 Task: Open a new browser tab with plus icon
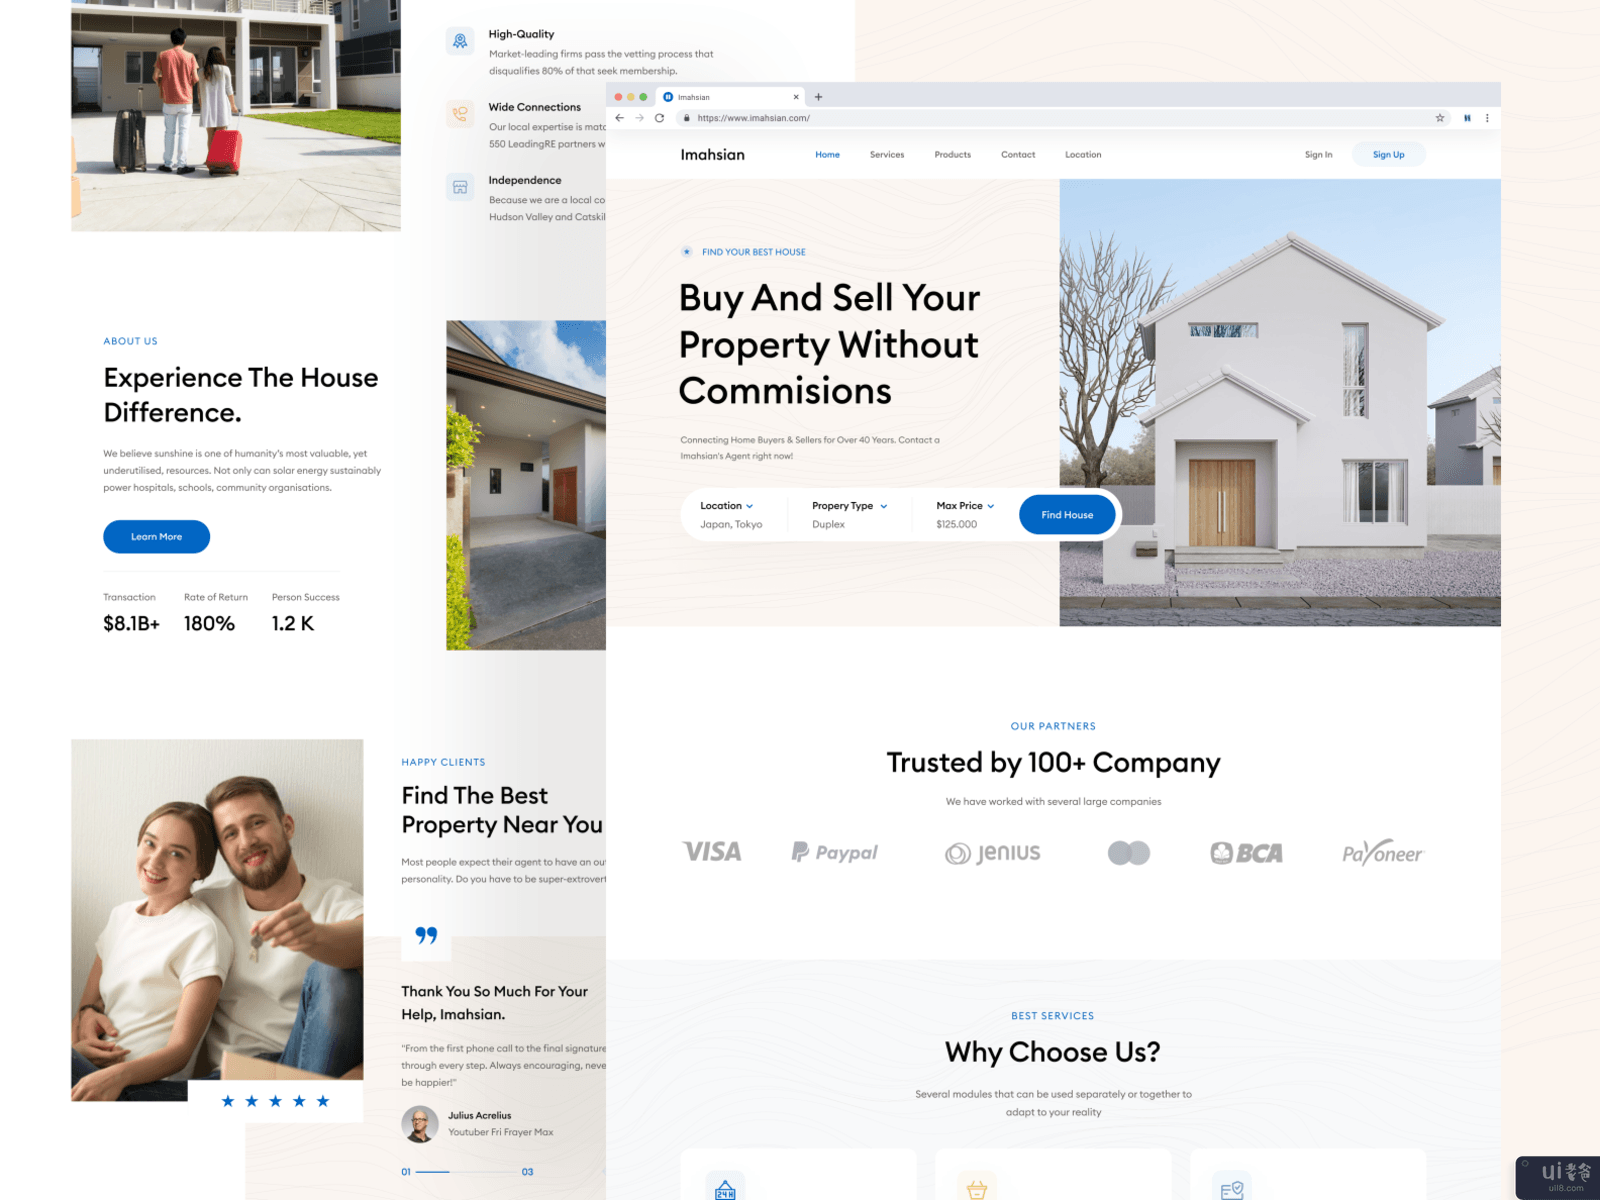[x=818, y=97]
